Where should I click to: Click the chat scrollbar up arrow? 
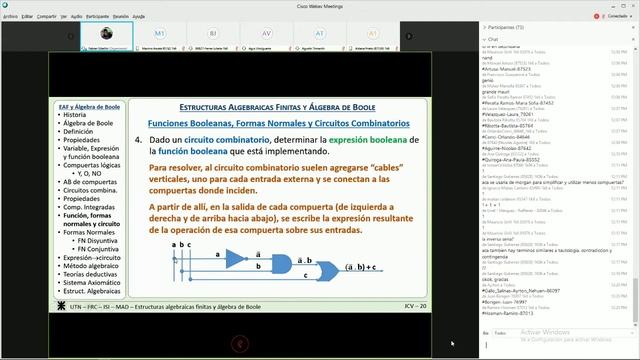click(x=635, y=49)
